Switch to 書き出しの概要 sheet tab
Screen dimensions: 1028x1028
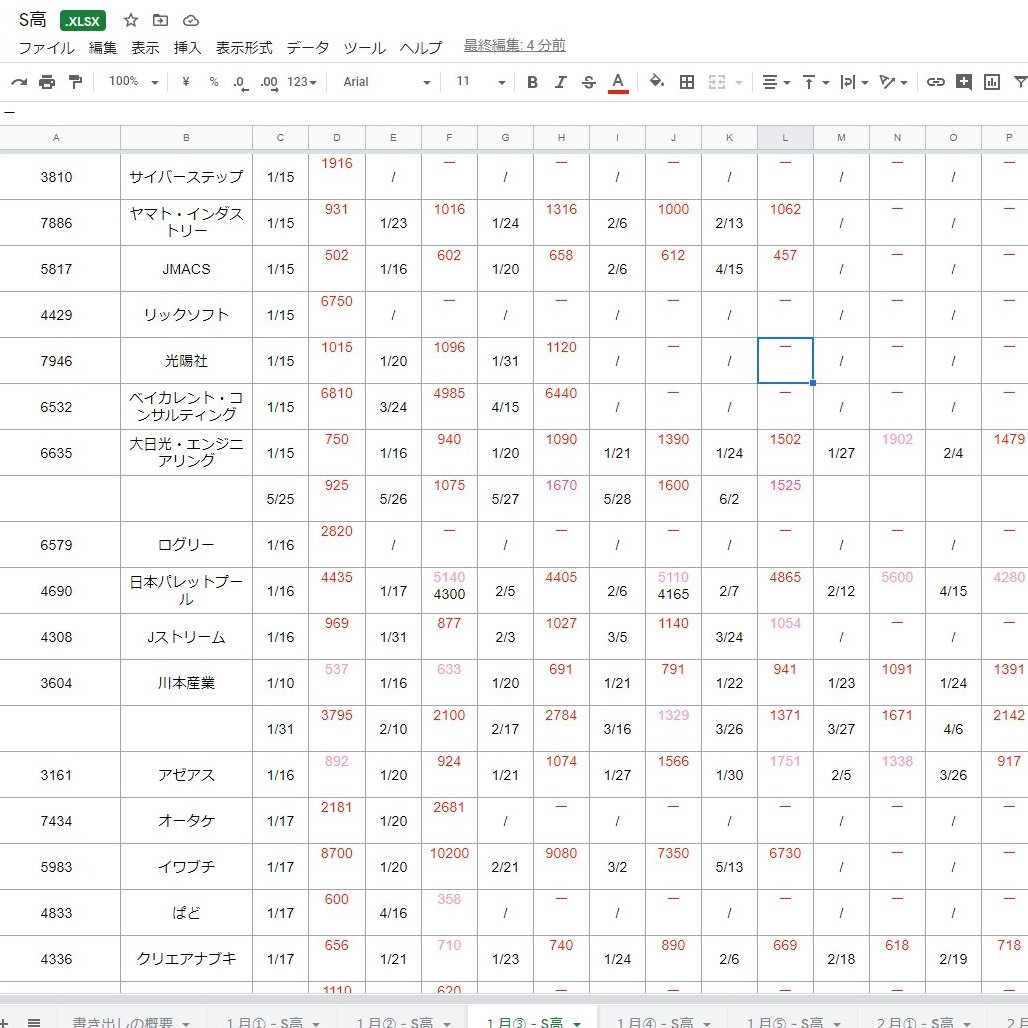tap(130, 1021)
